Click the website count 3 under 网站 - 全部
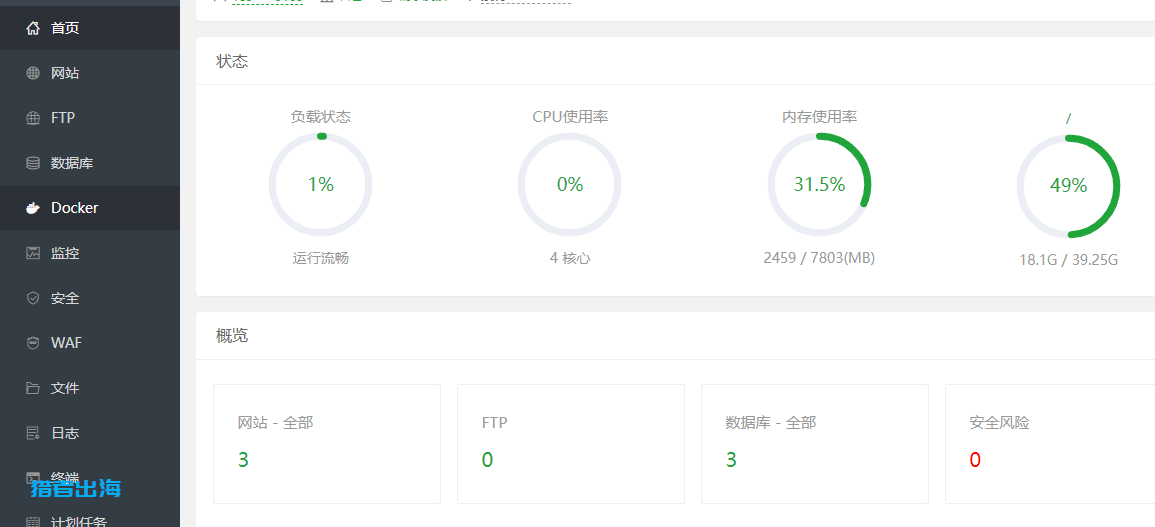The image size is (1155, 527). [x=243, y=460]
